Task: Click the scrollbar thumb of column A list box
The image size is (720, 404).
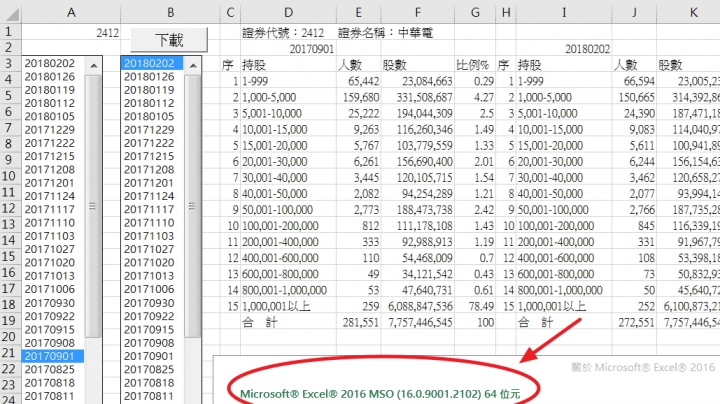Action: 93,206
